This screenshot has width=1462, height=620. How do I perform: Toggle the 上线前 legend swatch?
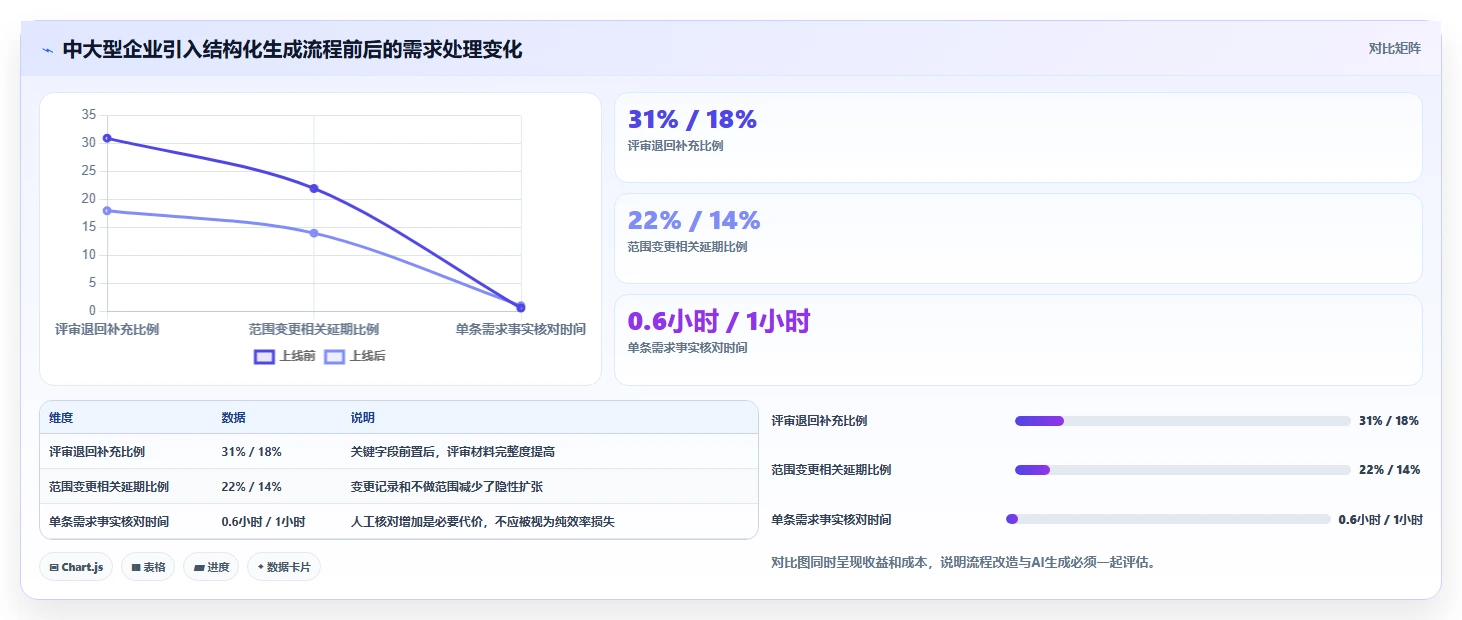[264, 356]
